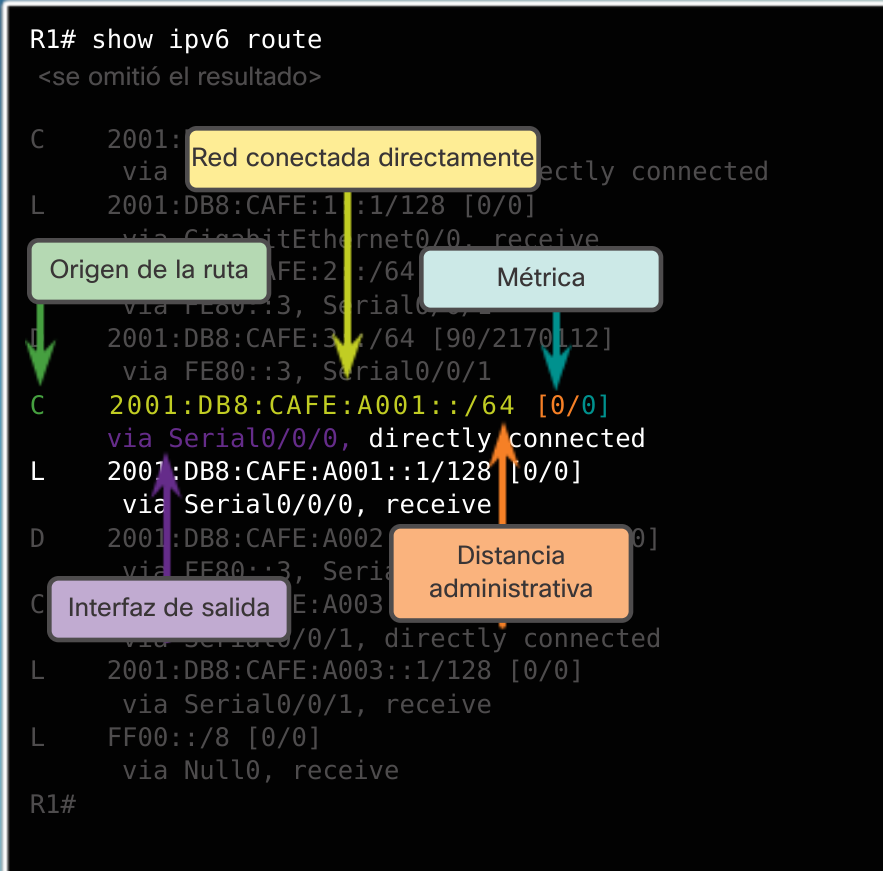Click the orange administrative distance value 0

point(557,406)
